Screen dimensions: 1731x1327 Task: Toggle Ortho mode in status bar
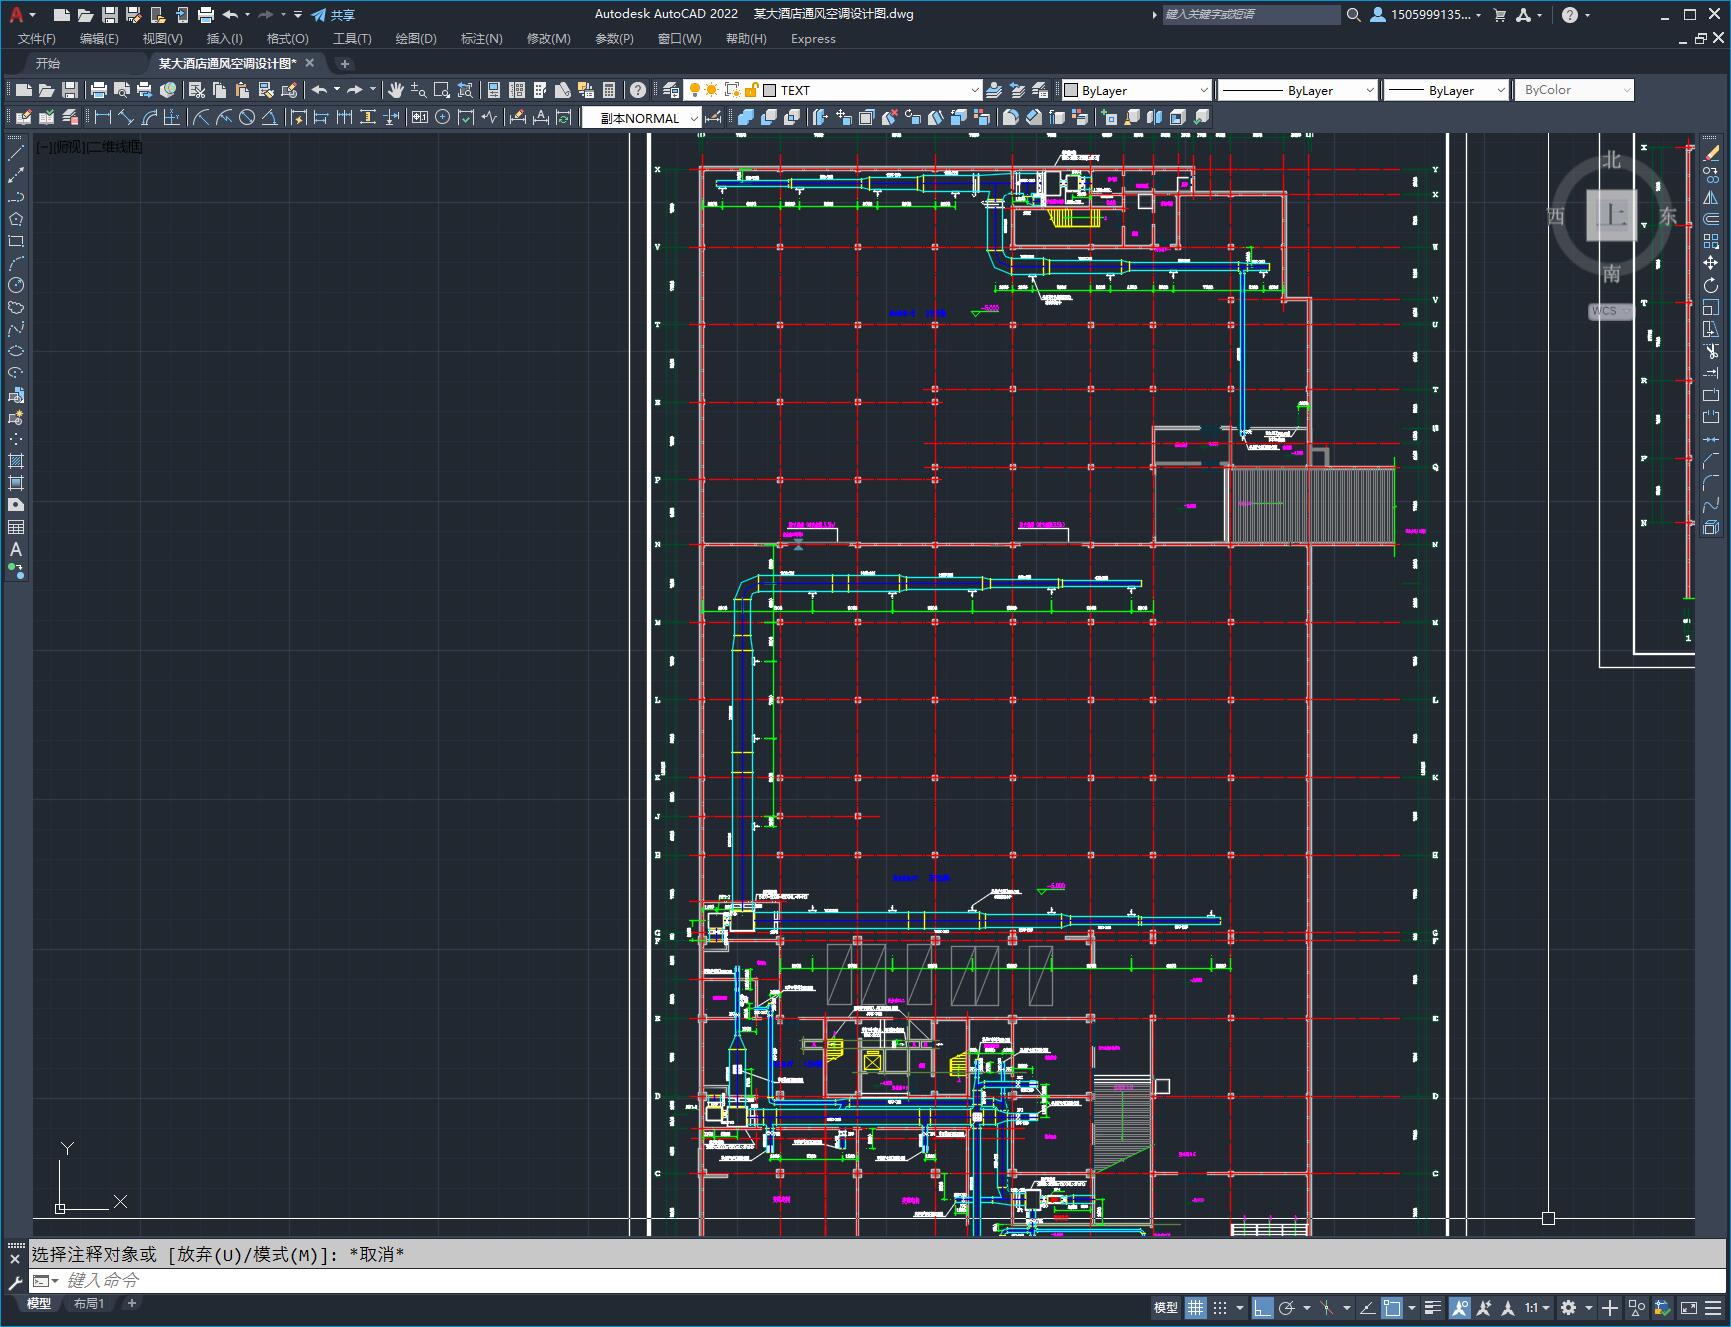pyautogui.click(x=1263, y=1307)
